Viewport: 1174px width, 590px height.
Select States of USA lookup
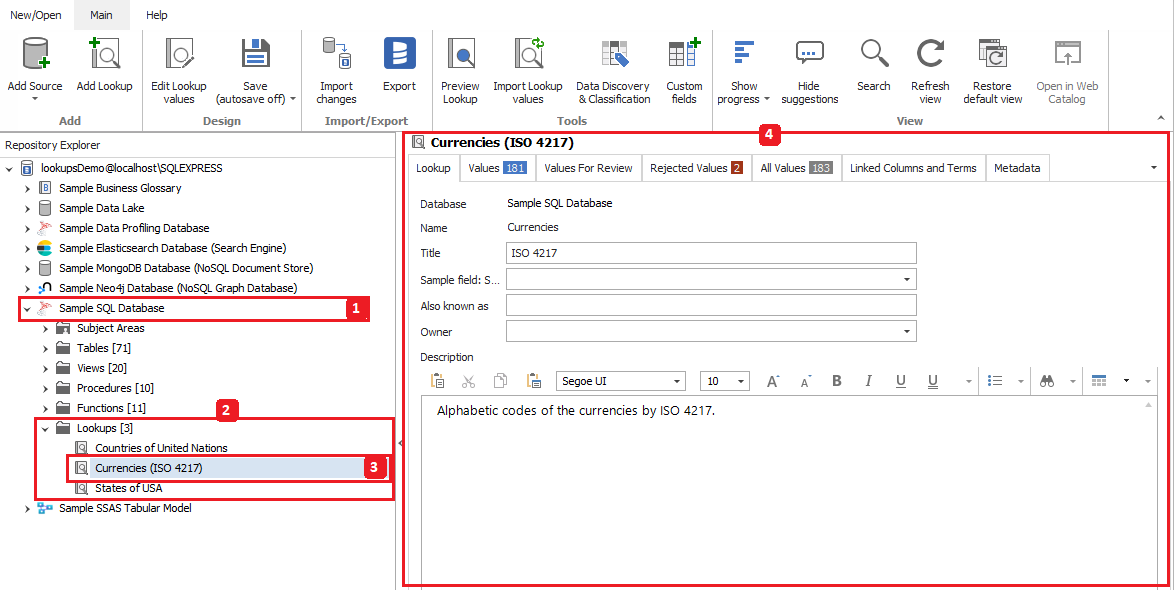pos(128,488)
